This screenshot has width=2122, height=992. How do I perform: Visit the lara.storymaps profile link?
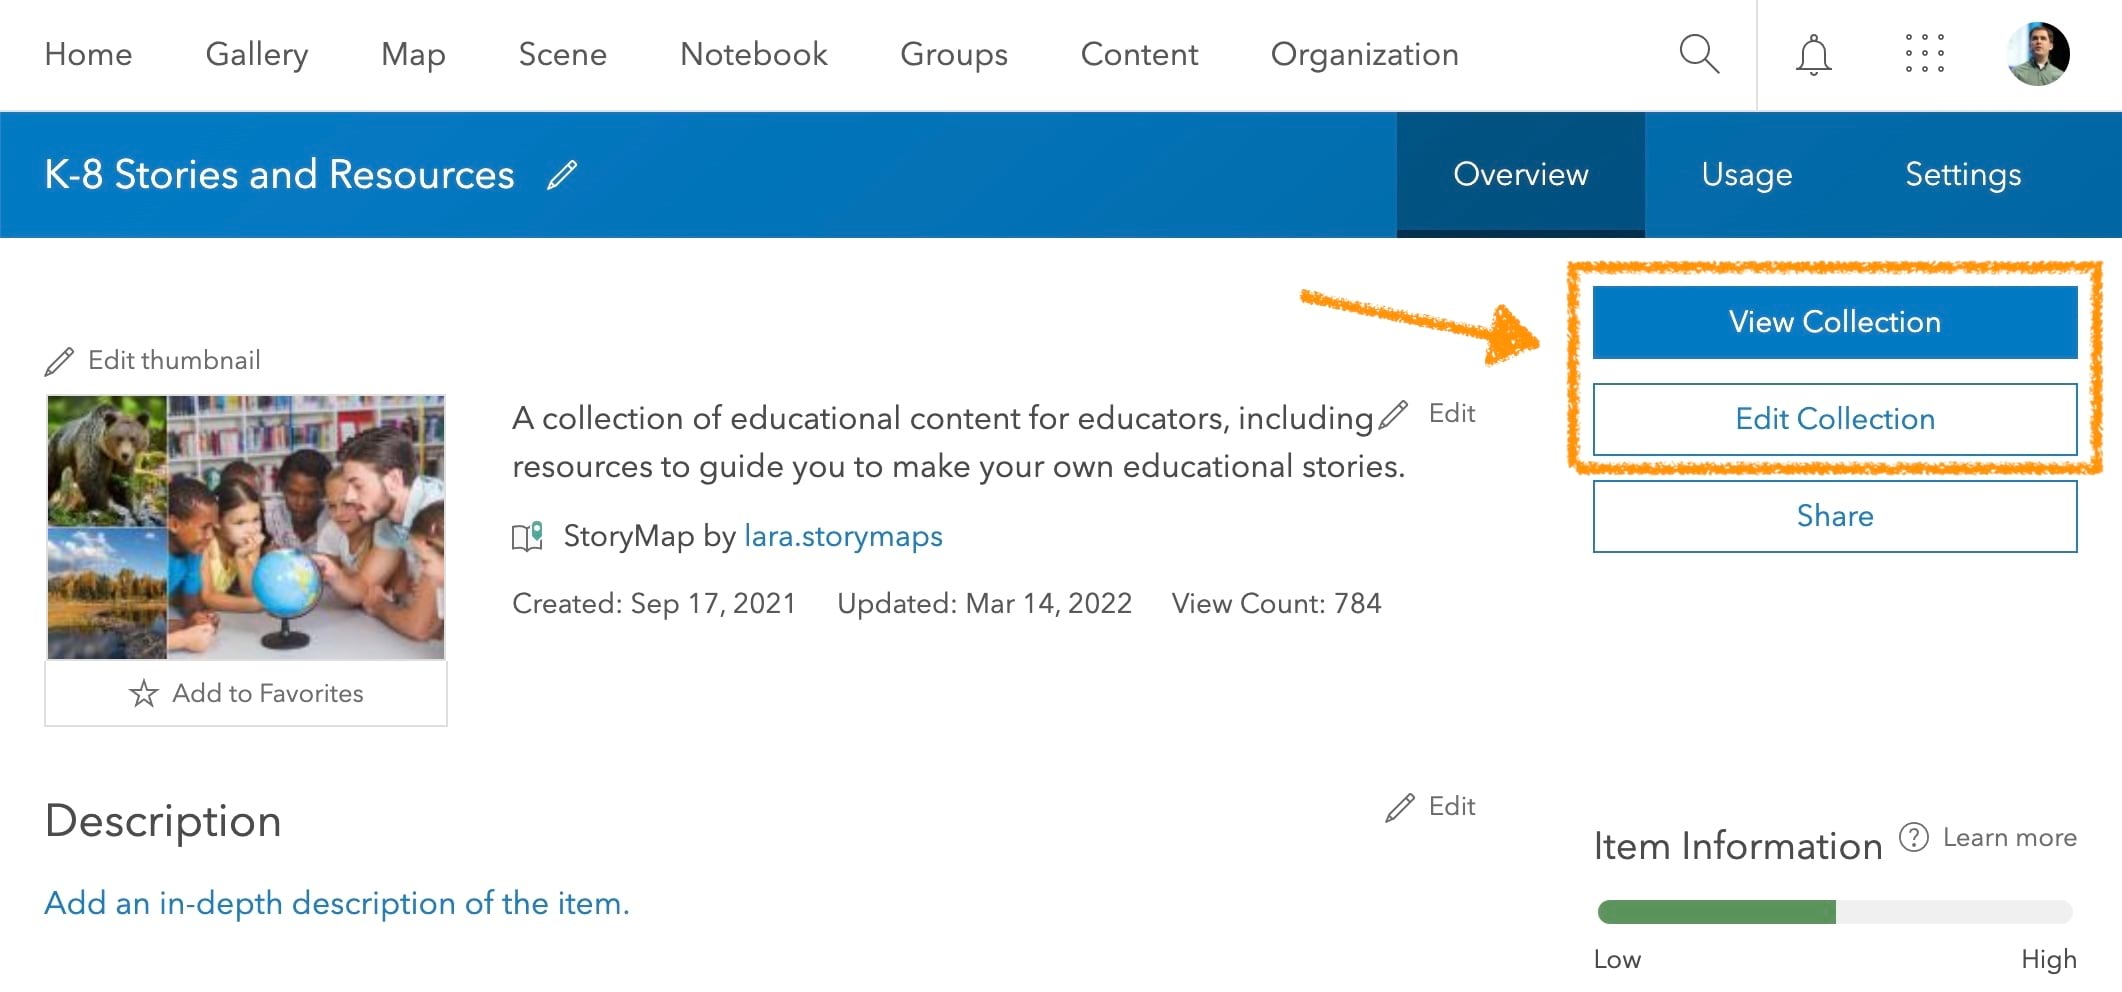tap(843, 536)
